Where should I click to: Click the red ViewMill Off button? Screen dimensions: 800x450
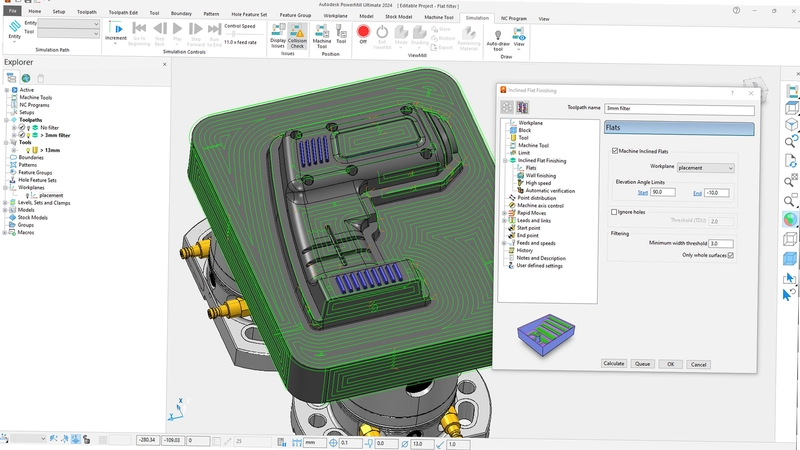[363, 32]
